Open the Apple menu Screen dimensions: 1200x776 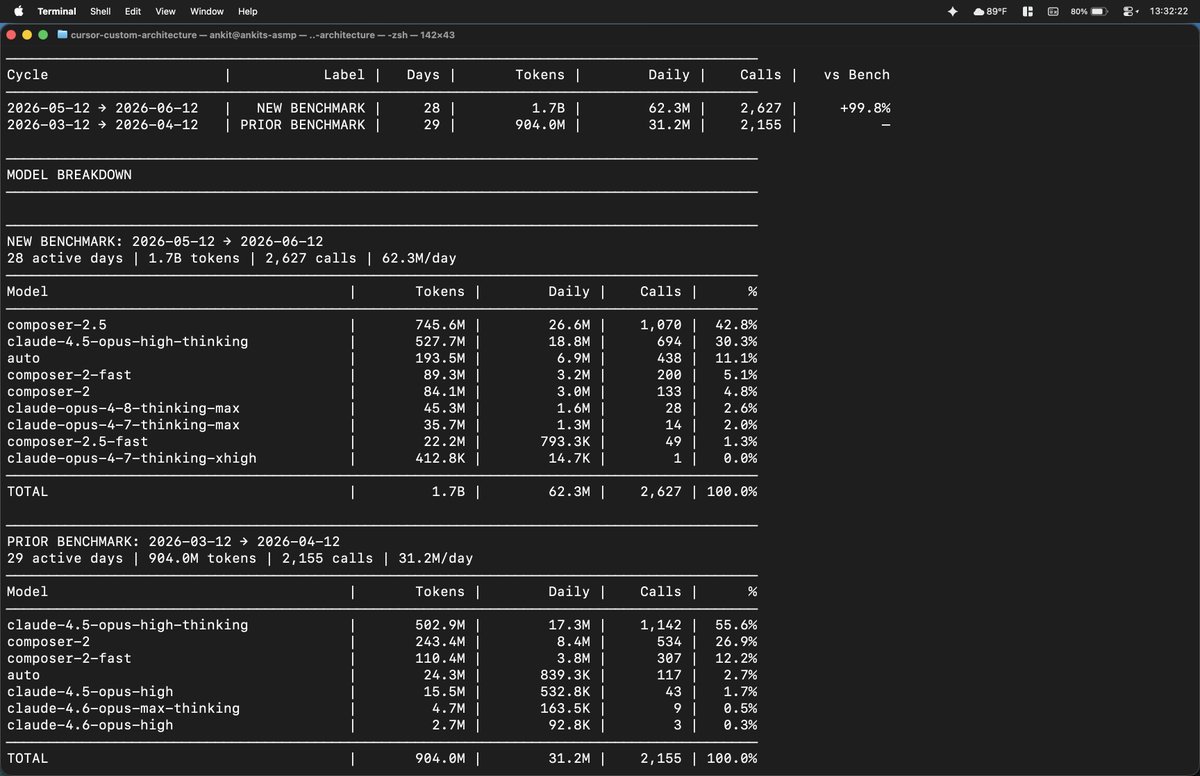18,11
